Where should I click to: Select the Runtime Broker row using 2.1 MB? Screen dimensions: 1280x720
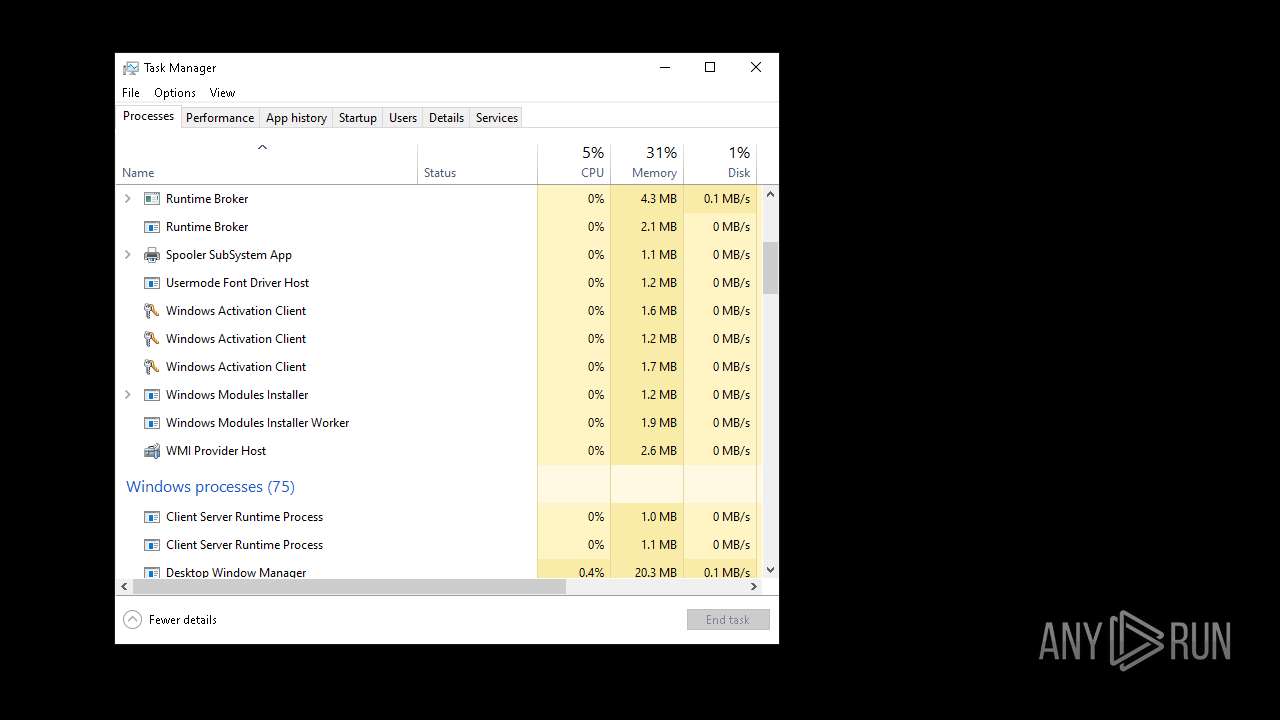coord(437,227)
